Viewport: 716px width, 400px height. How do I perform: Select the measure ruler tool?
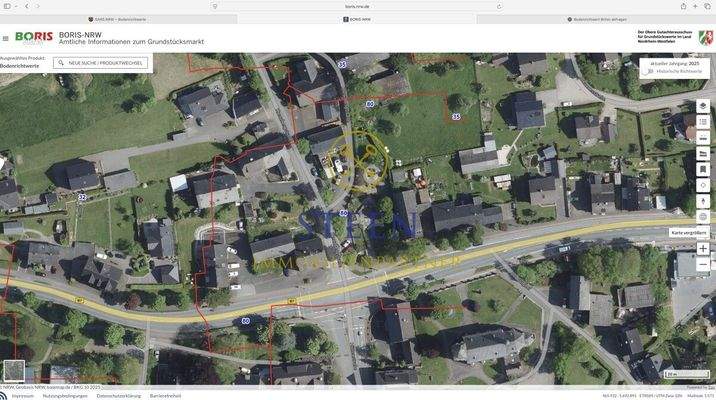coord(703,137)
